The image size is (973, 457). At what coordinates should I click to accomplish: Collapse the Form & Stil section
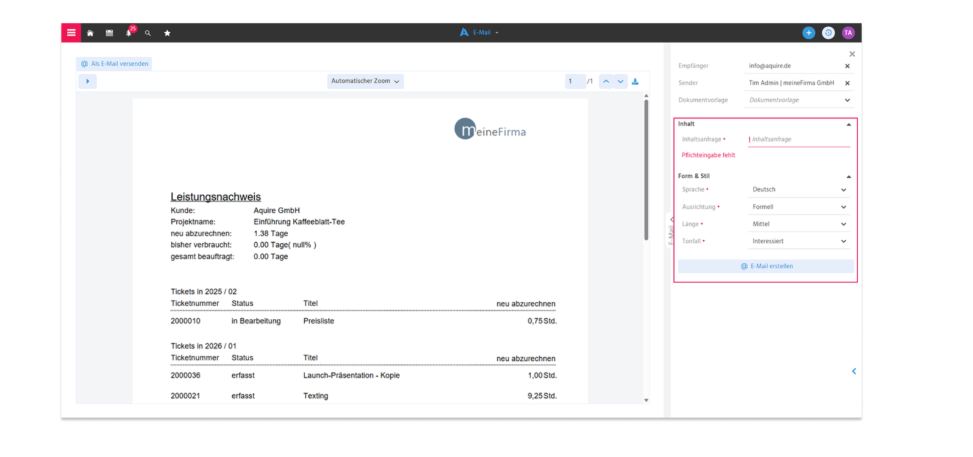point(849,176)
